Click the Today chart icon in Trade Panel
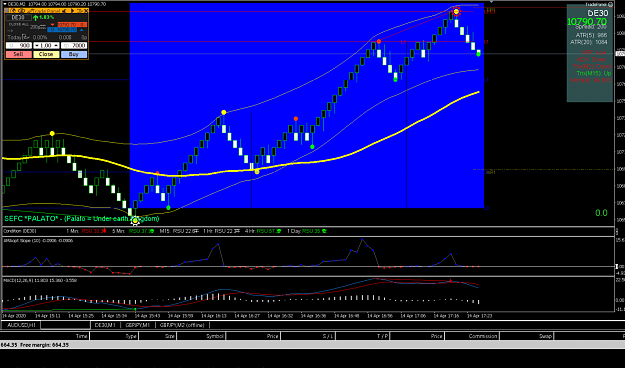 point(26,37)
